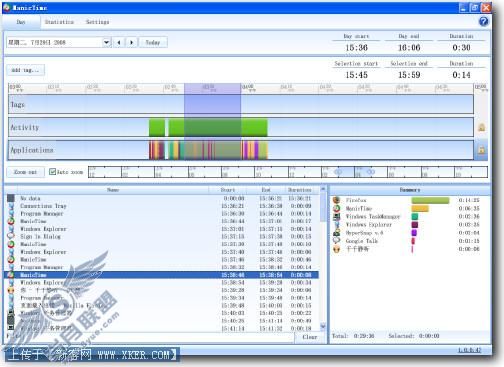Open the version number link in status bar
The width and height of the screenshot is (504, 367).
469,350
